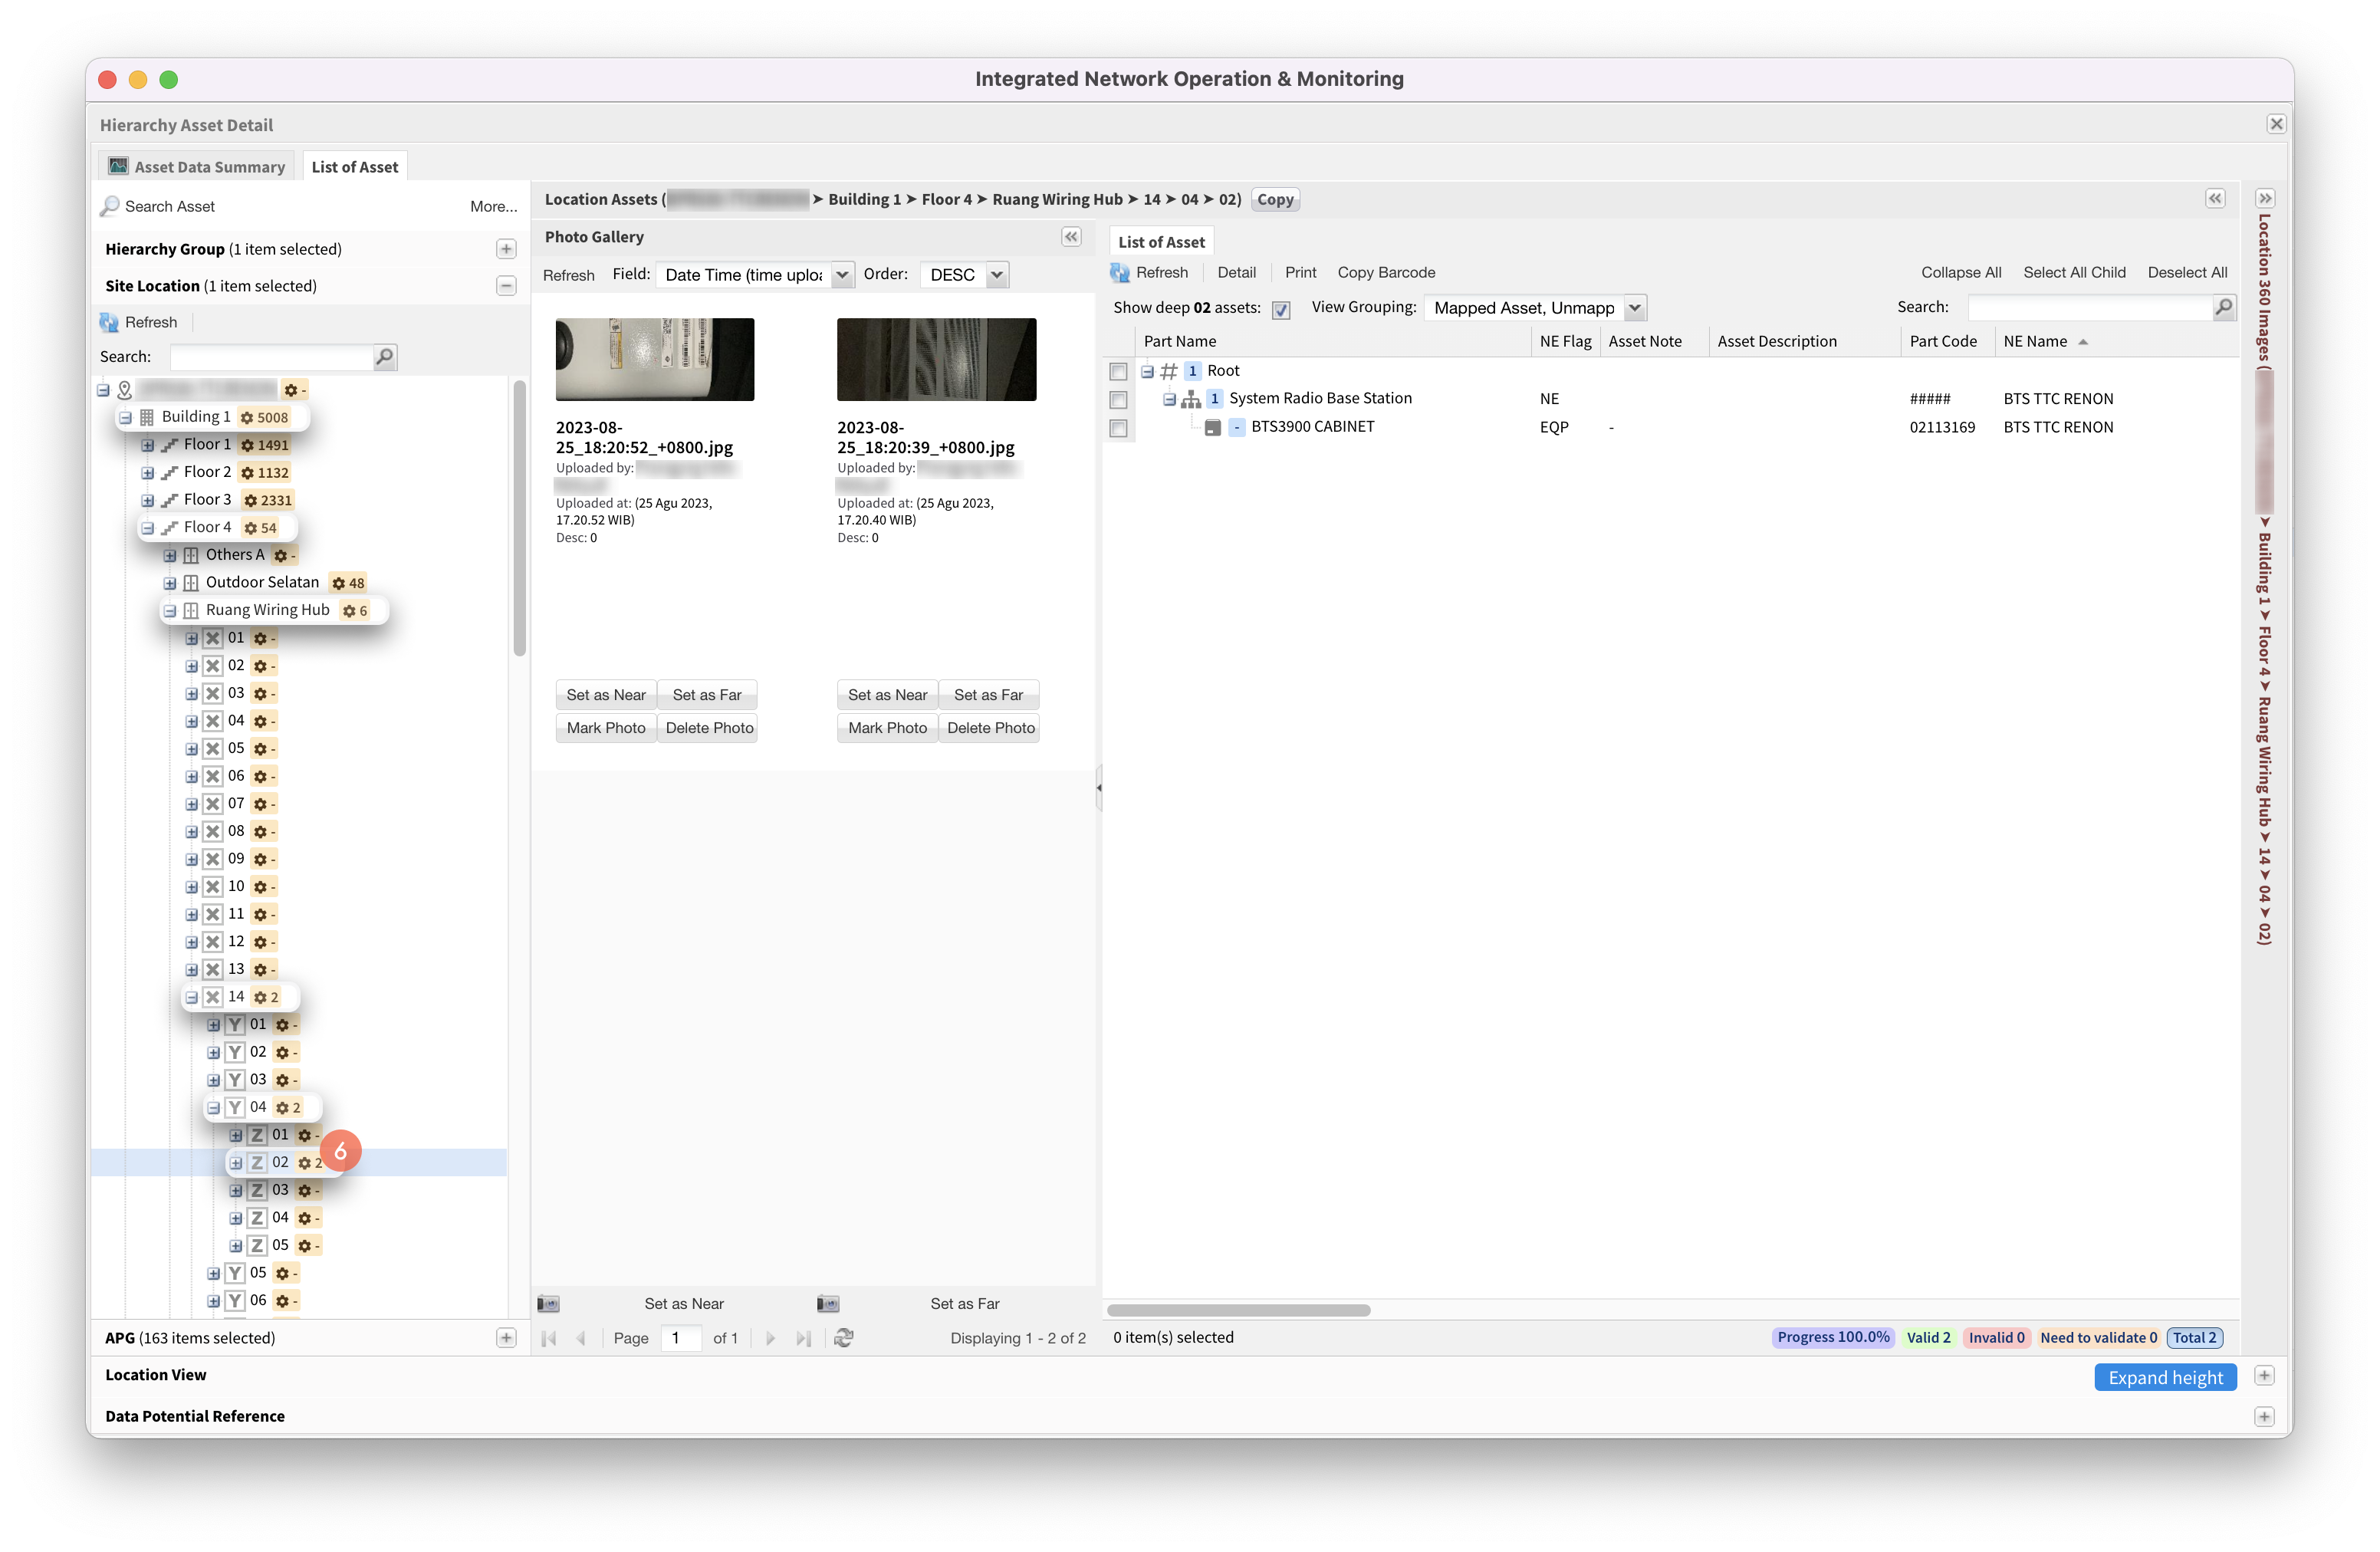Click Detail in the asset toolbar
The width and height of the screenshot is (2380, 1552).
click(x=1236, y=272)
